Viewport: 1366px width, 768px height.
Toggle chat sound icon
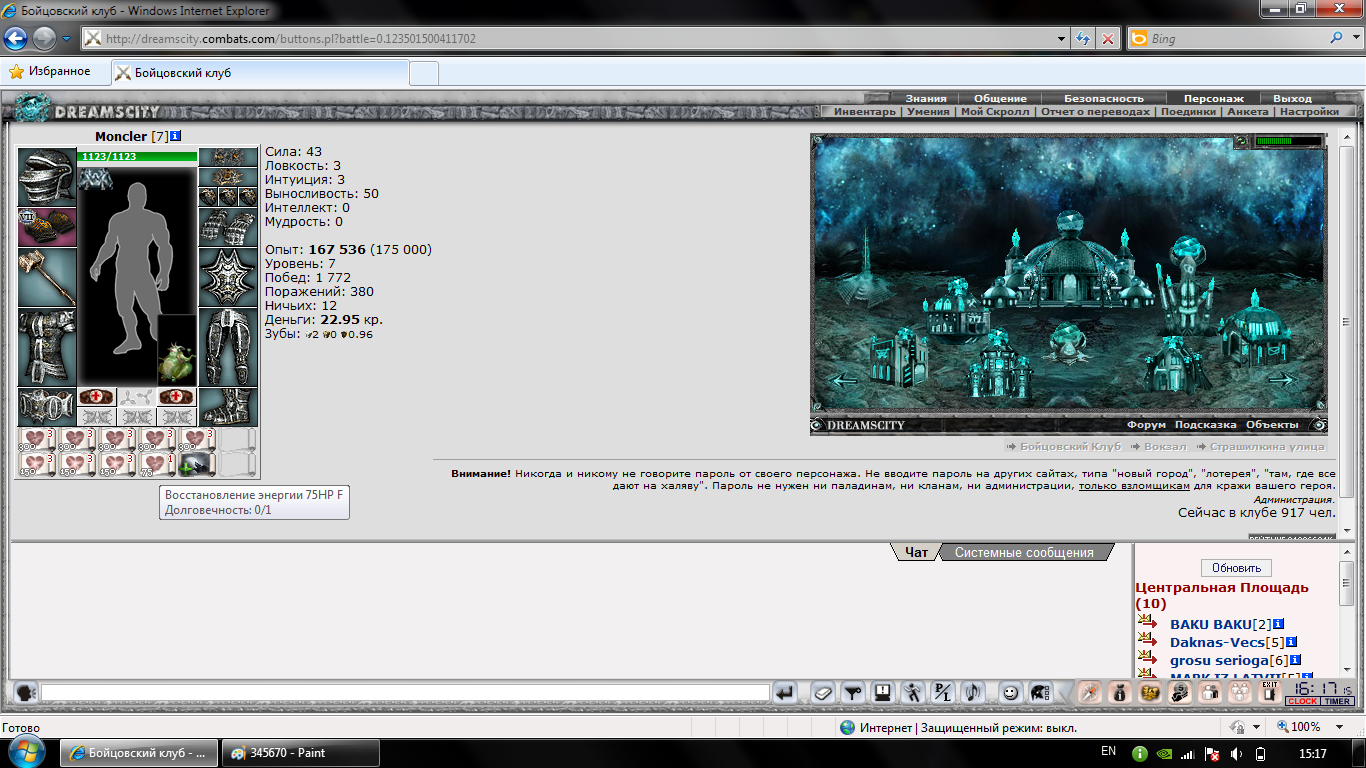pos(972,692)
